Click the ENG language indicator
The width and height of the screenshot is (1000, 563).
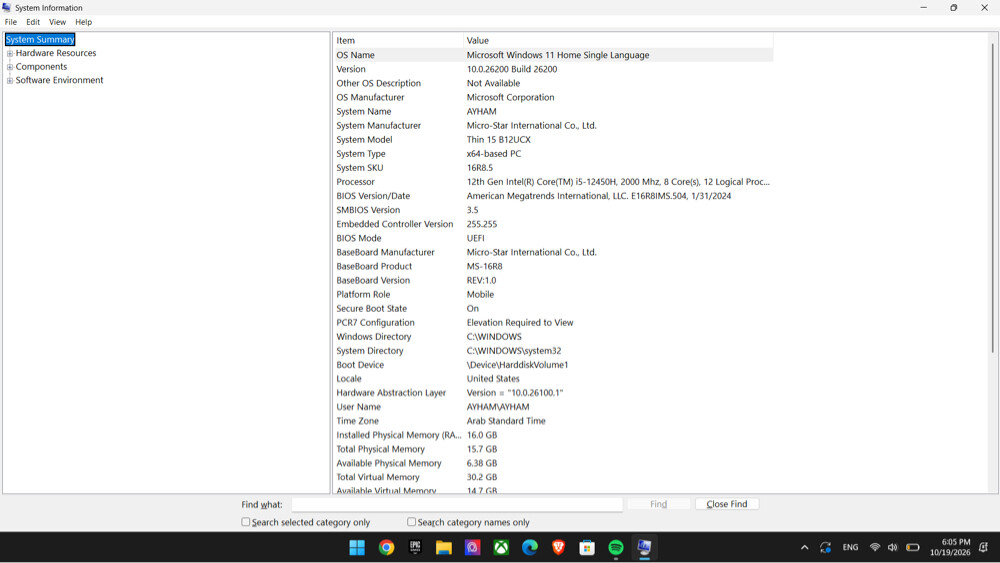pos(850,547)
